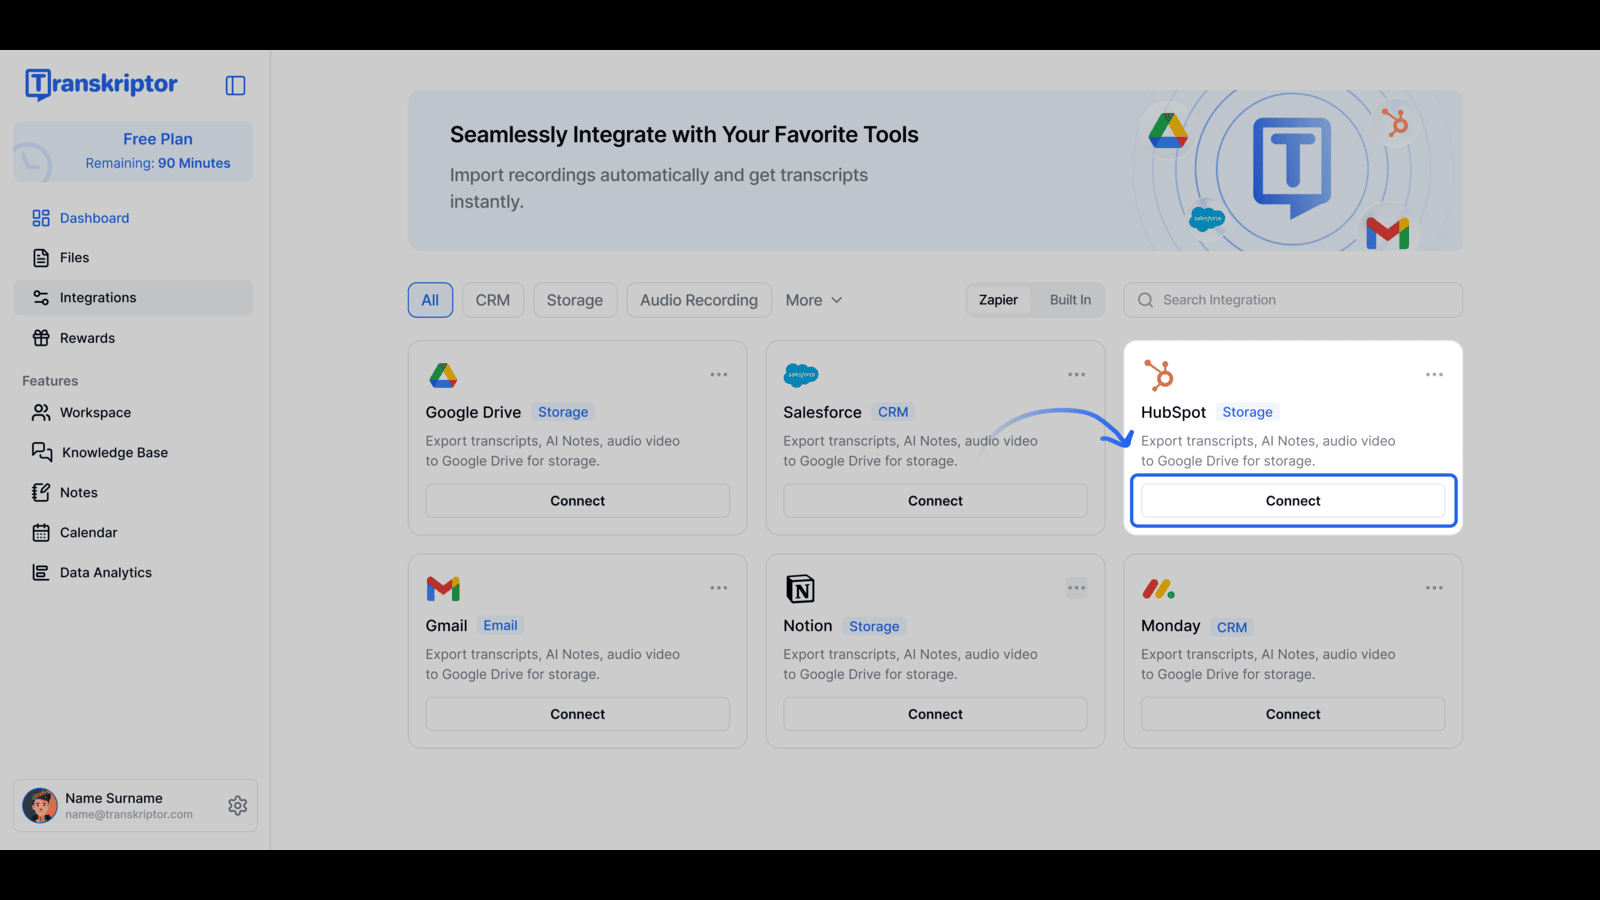Image resolution: width=1600 pixels, height=900 pixels.
Task: Select the Workspace feature icon
Action: pyautogui.click(x=40, y=412)
